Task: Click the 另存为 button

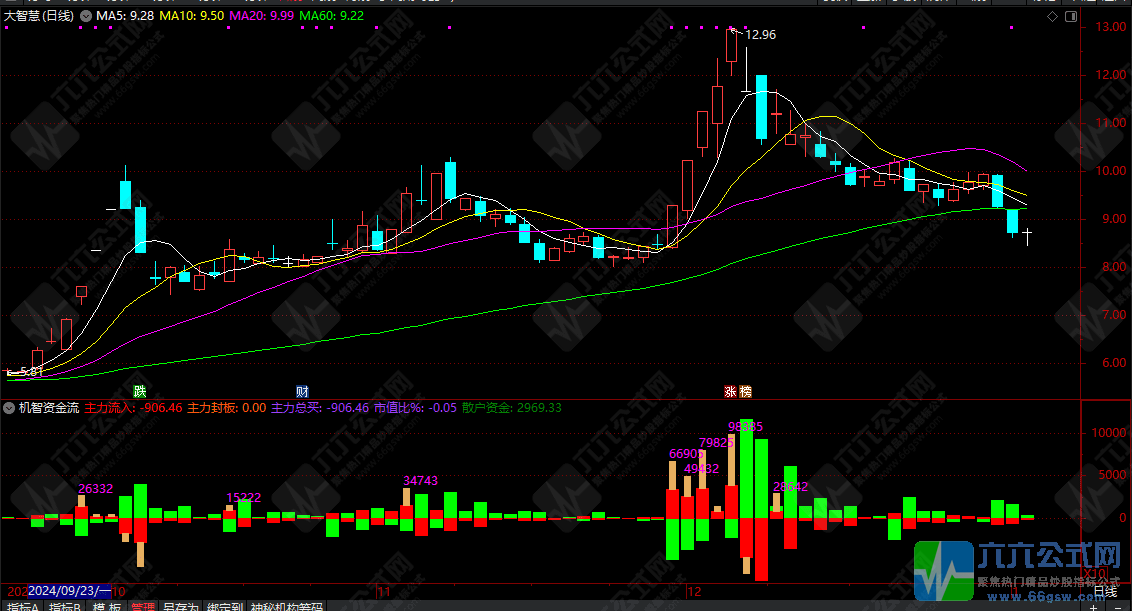Action: click(180, 606)
